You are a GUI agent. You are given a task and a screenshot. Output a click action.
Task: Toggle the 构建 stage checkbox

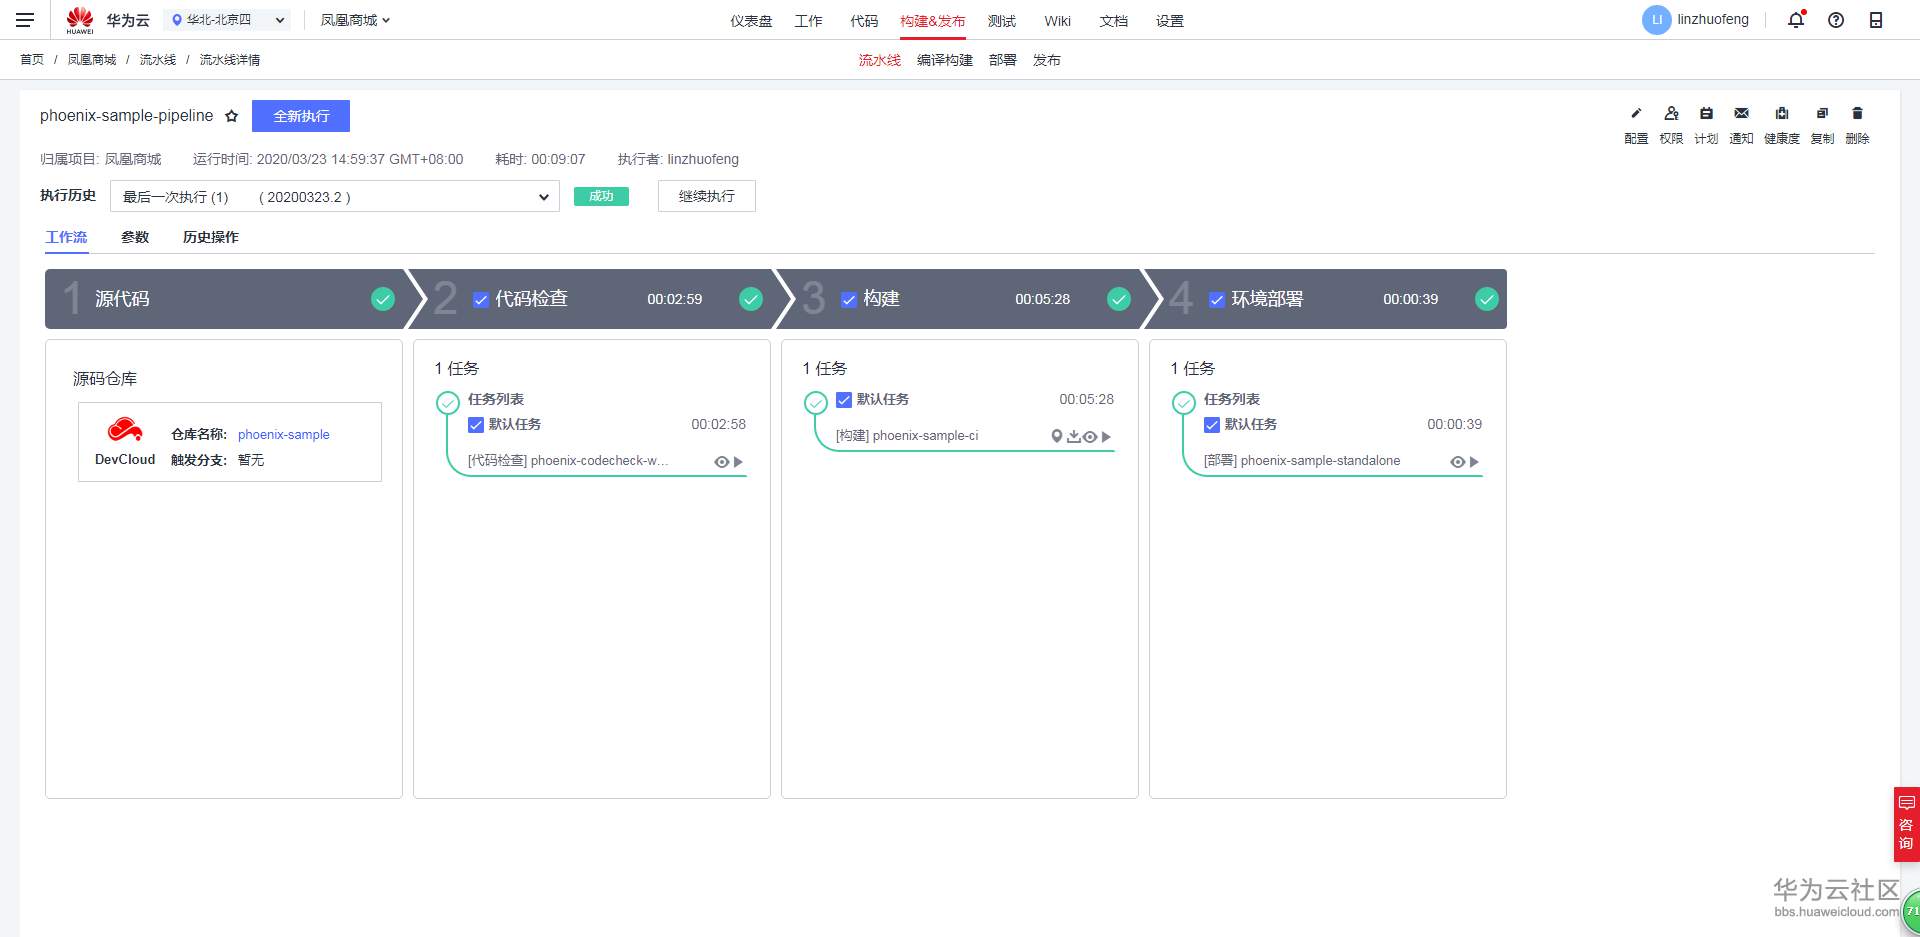[849, 300]
